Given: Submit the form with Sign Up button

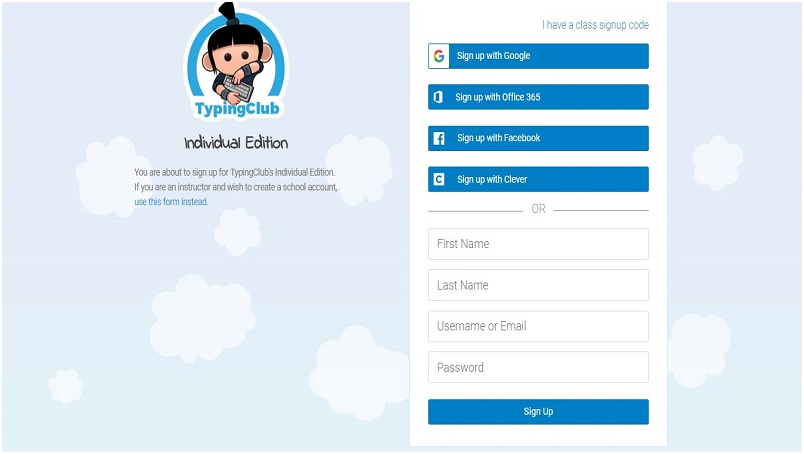Looking at the screenshot, I should pyautogui.click(x=538, y=411).
